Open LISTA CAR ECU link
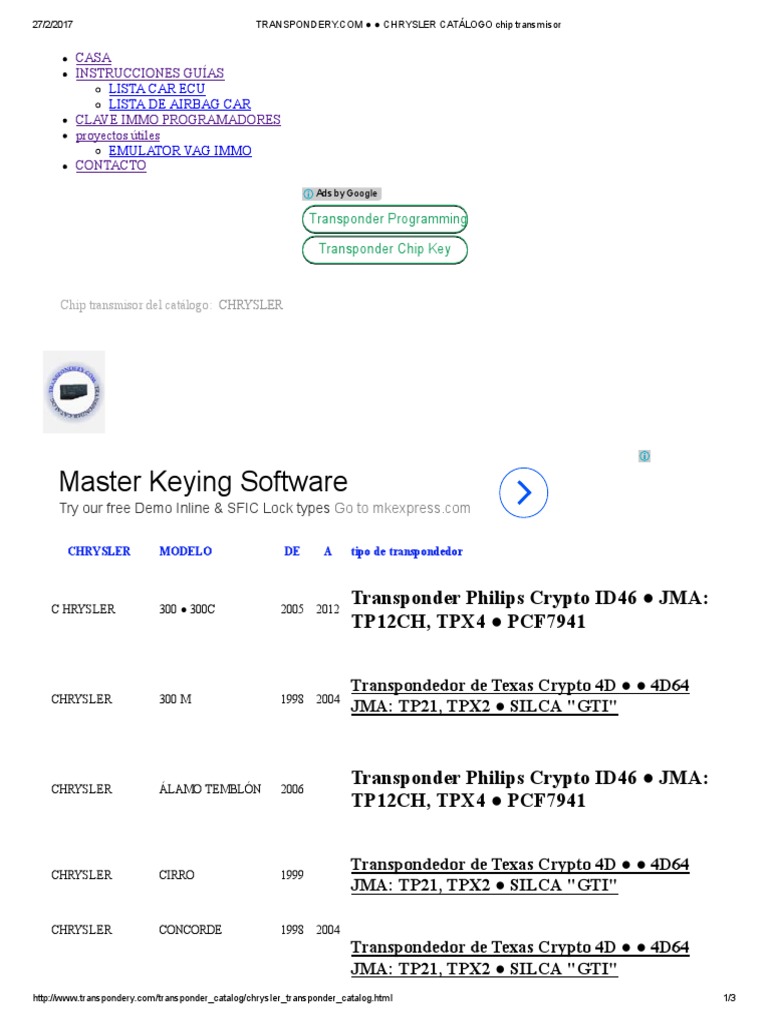768x1024 pixels. click(x=157, y=89)
